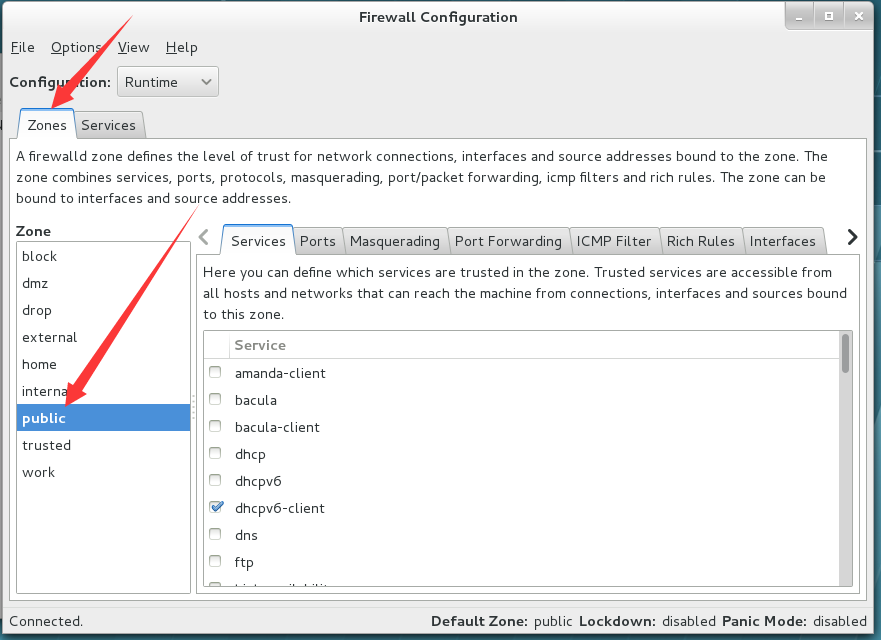Uncheck the dhcpv6-client service
Image resolution: width=881 pixels, height=640 pixels.
(x=216, y=507)
